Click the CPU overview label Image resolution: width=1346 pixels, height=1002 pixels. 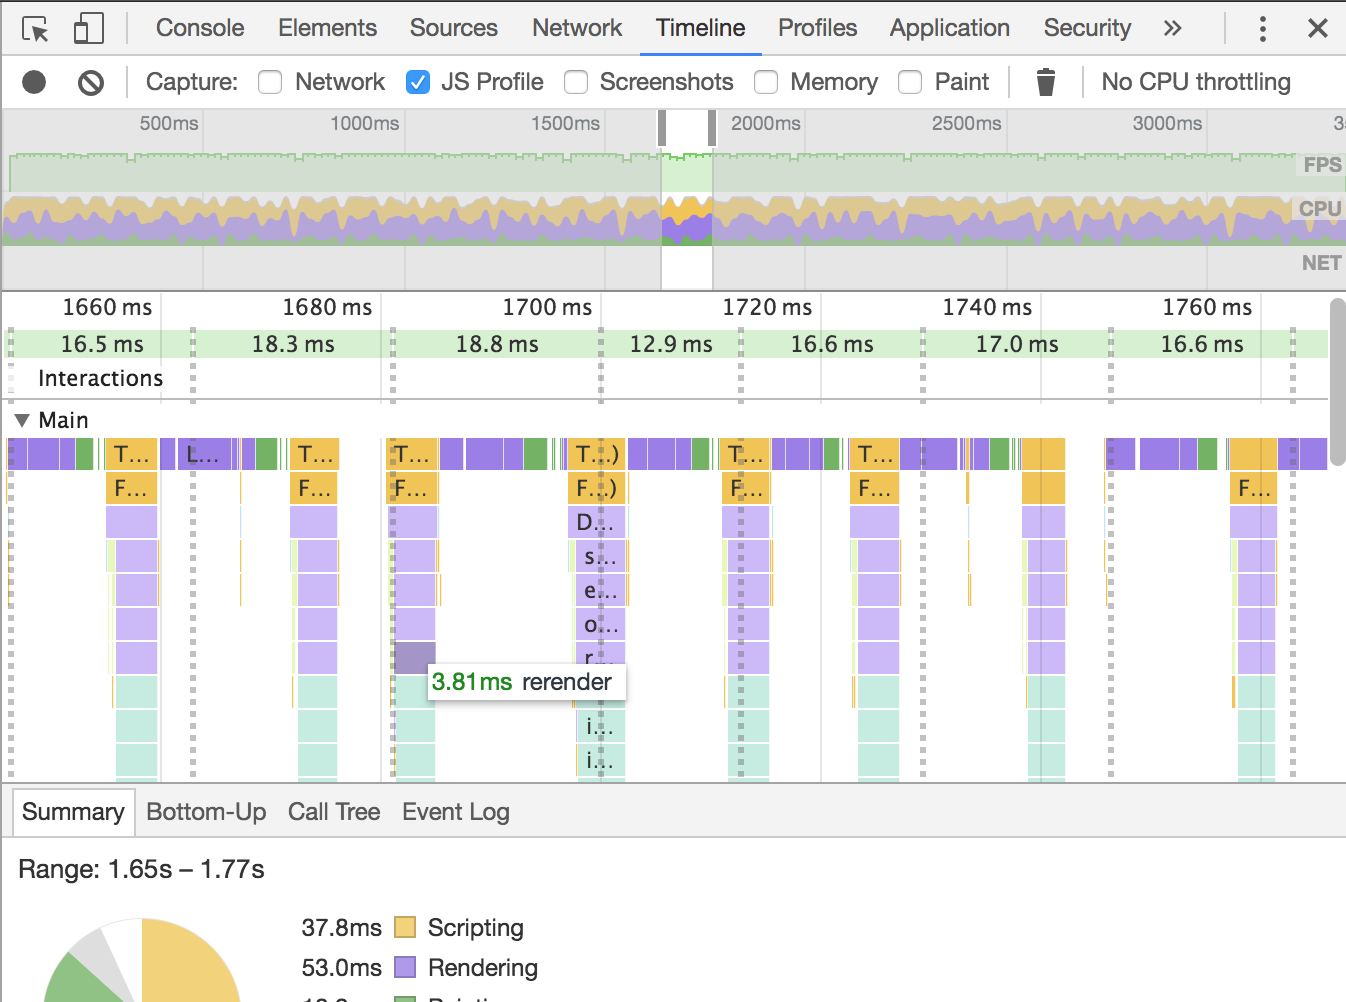click(1320, 209)
